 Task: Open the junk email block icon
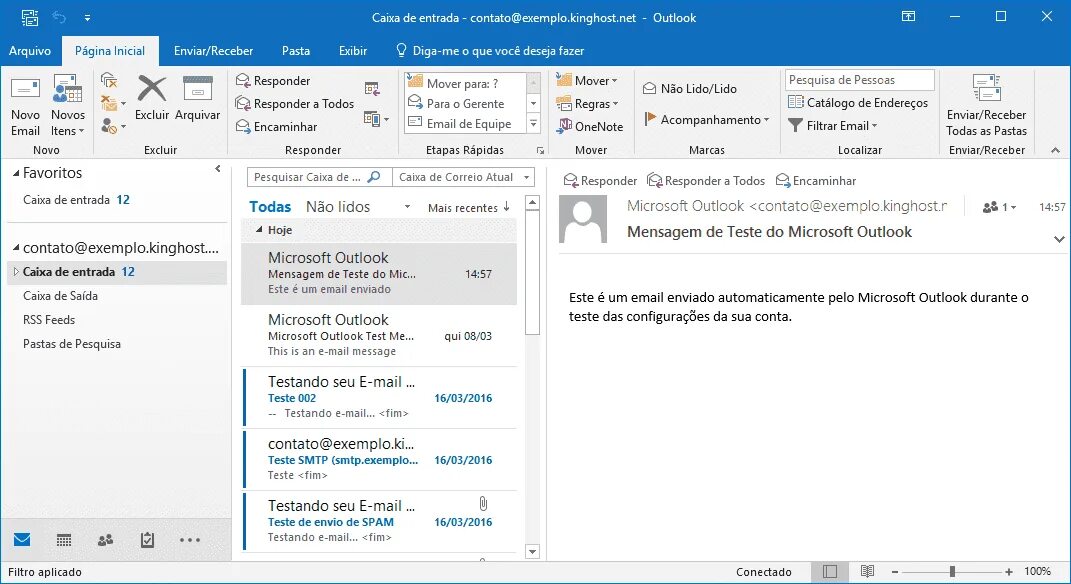click(x=113, y=126)
